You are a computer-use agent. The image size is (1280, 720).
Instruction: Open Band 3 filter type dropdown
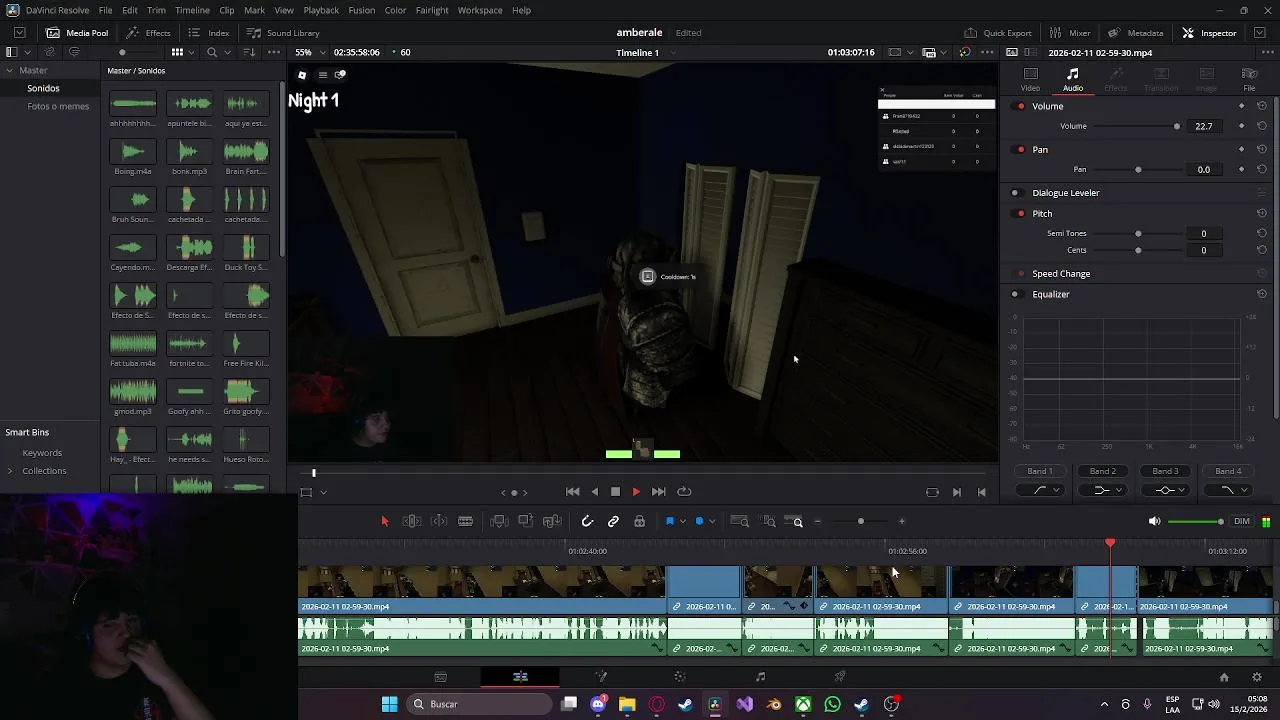pos(1166,490)
